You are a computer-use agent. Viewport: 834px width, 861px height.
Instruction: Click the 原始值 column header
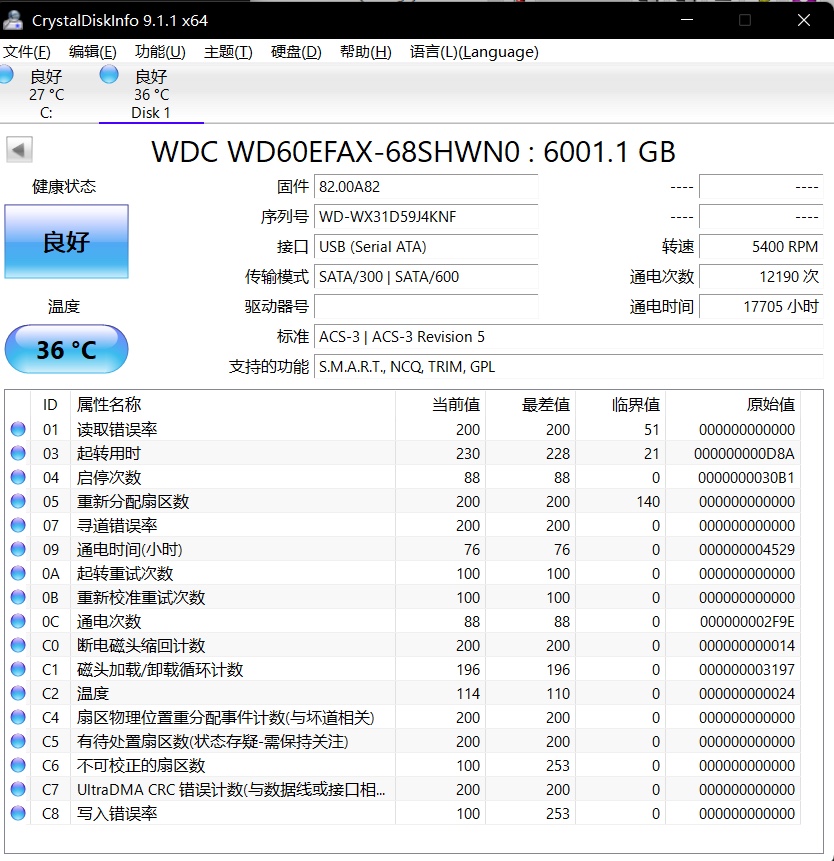[x=770, y=405]
